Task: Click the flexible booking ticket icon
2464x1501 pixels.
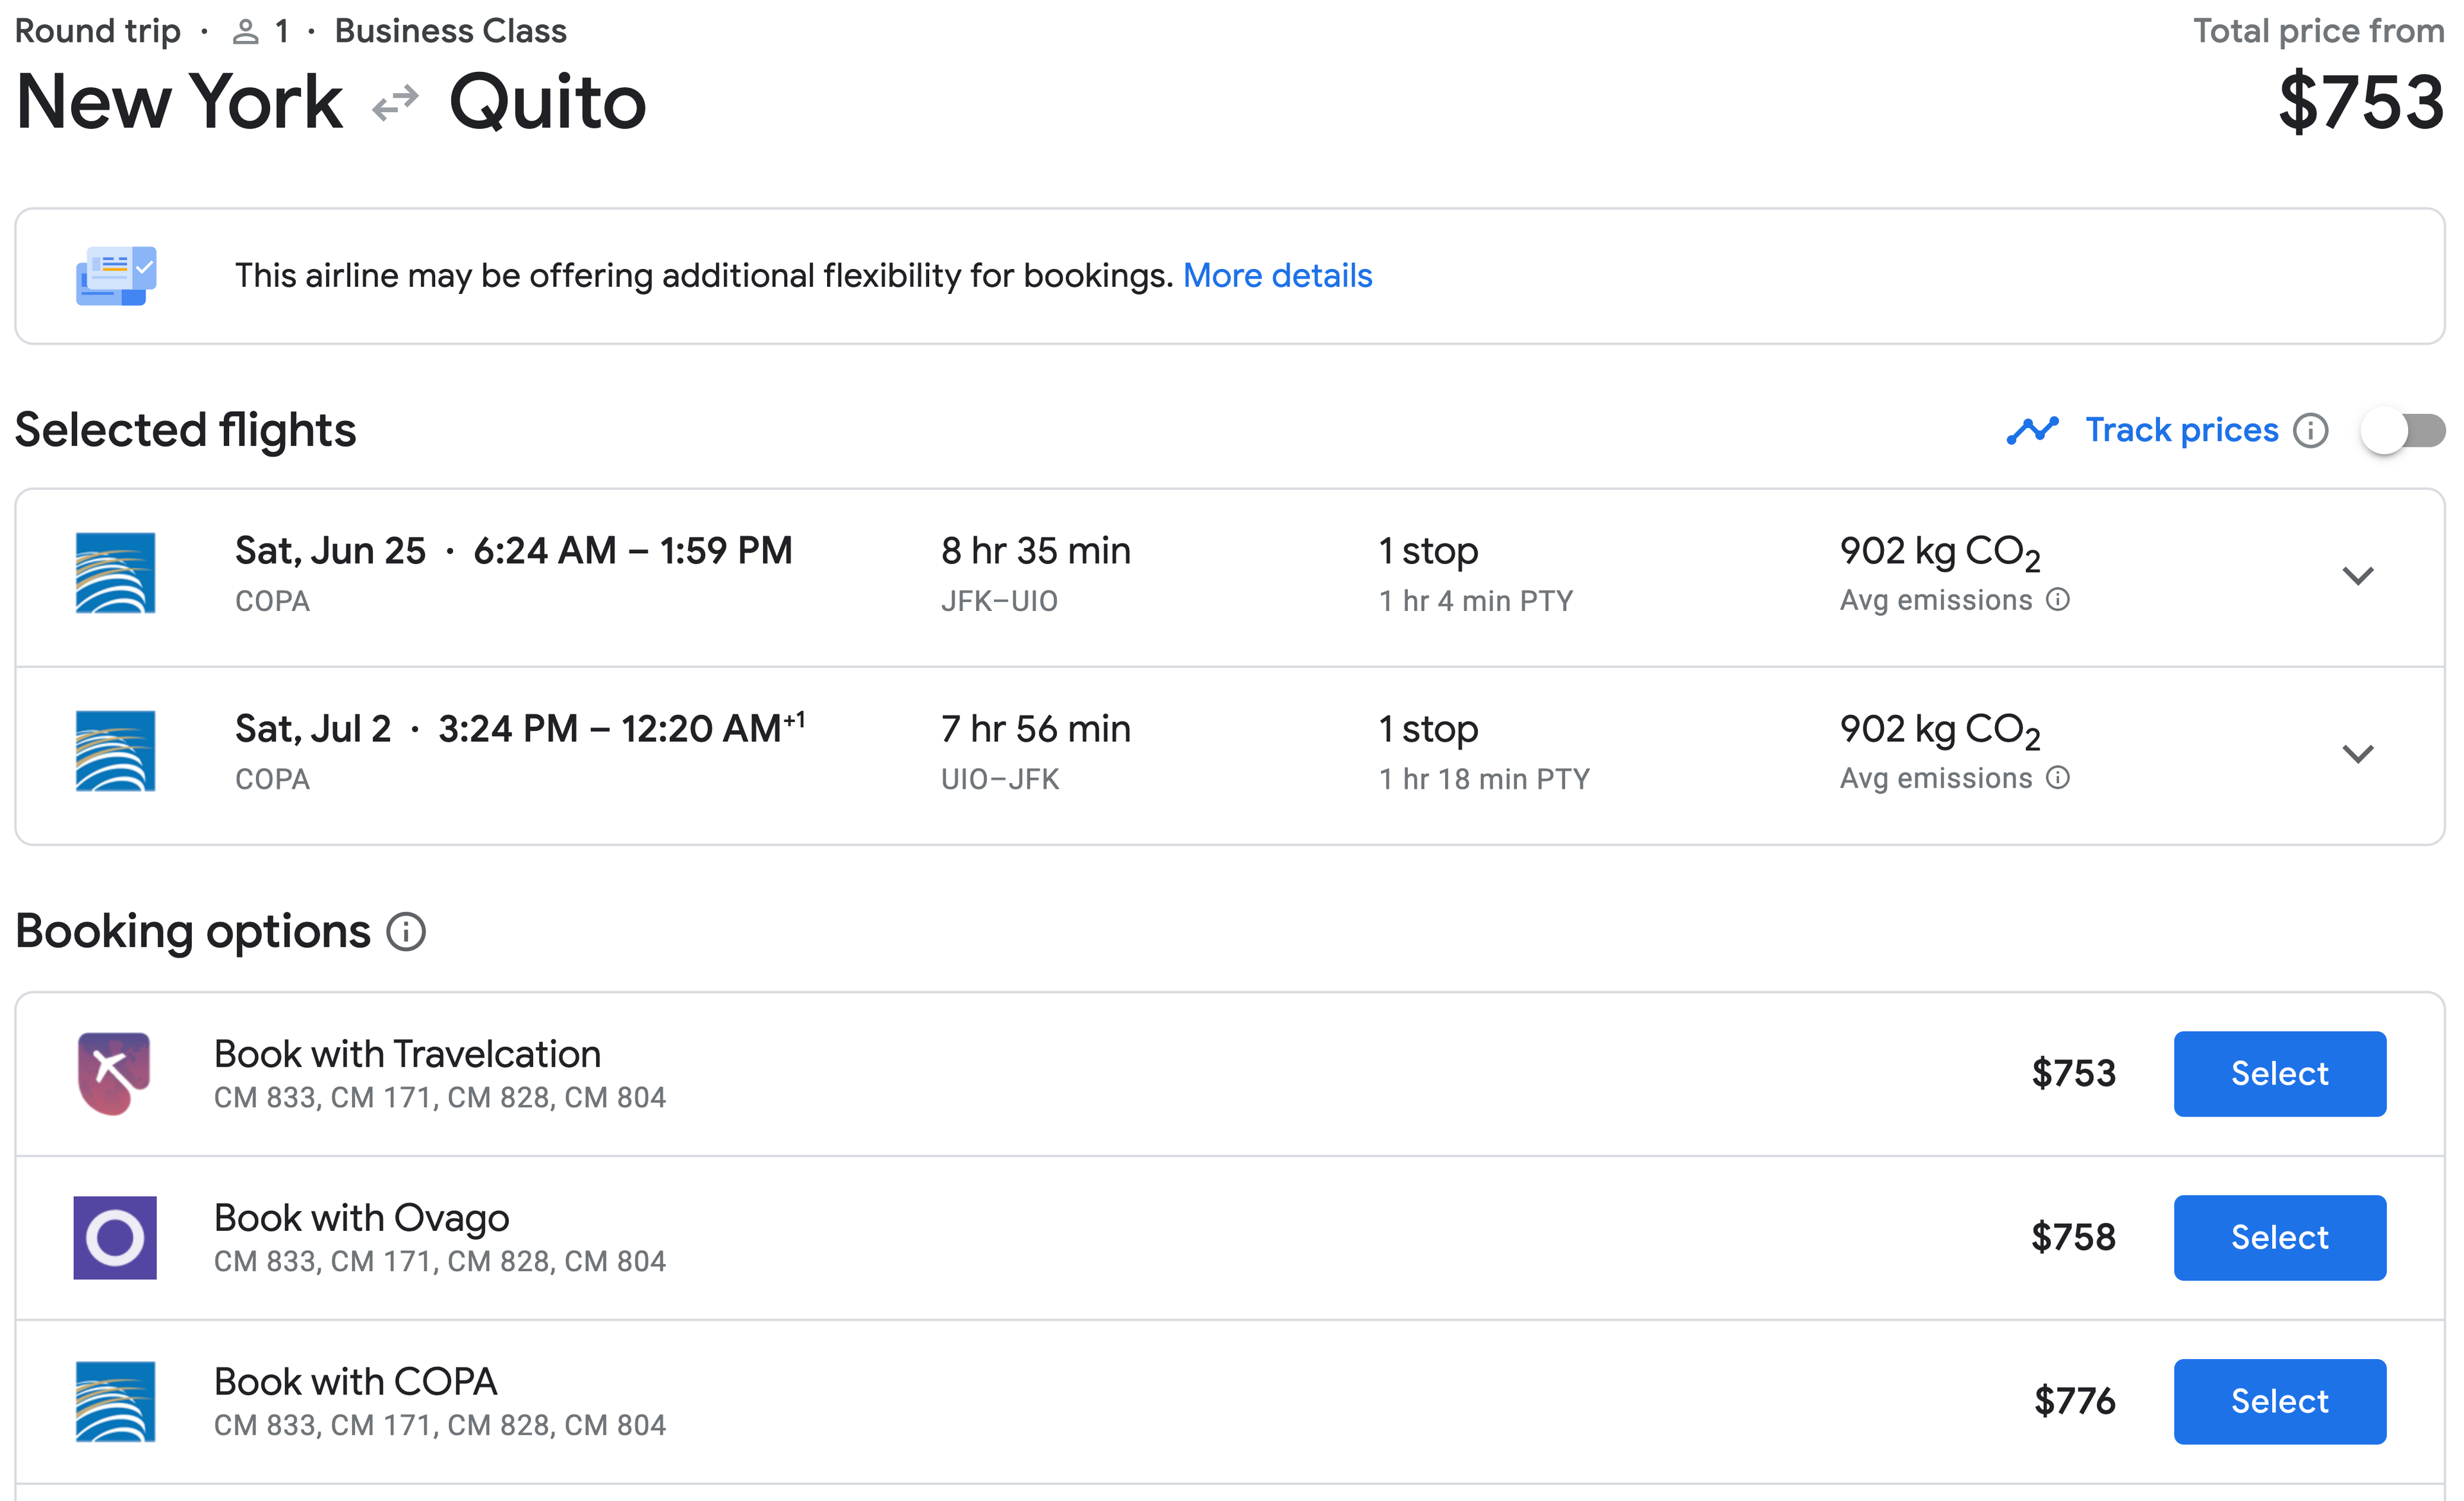Action: tap(116, 275)
